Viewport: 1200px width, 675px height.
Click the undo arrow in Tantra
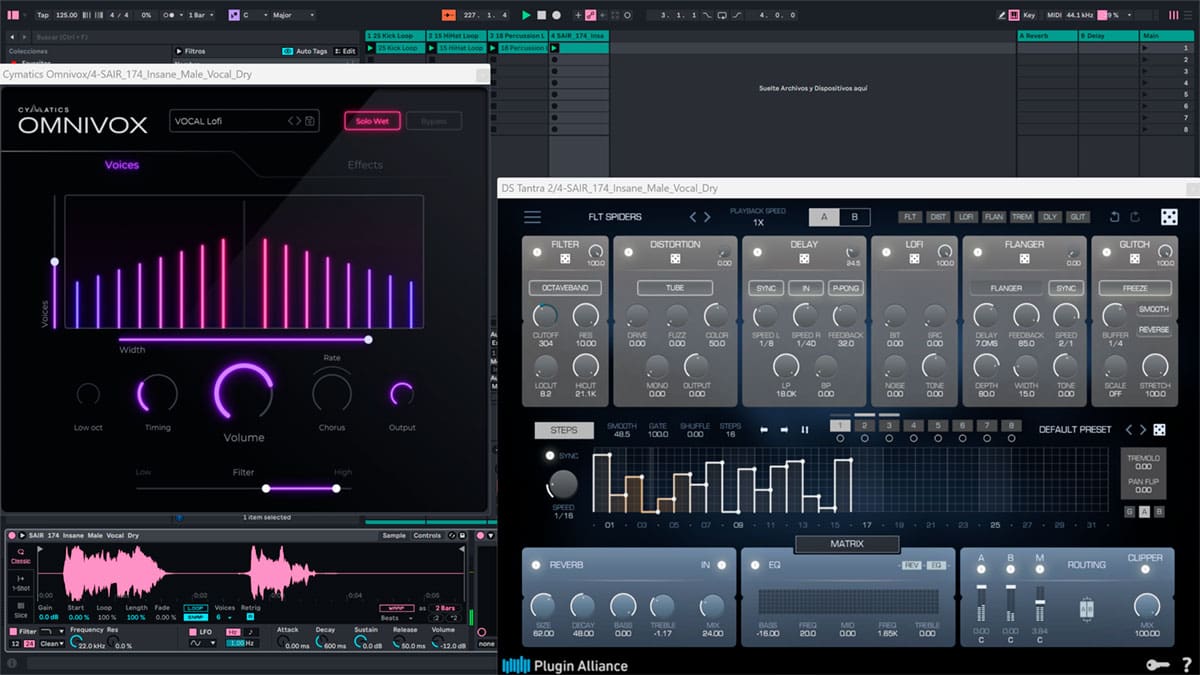pyautogui.click(x=1114, y=217)
